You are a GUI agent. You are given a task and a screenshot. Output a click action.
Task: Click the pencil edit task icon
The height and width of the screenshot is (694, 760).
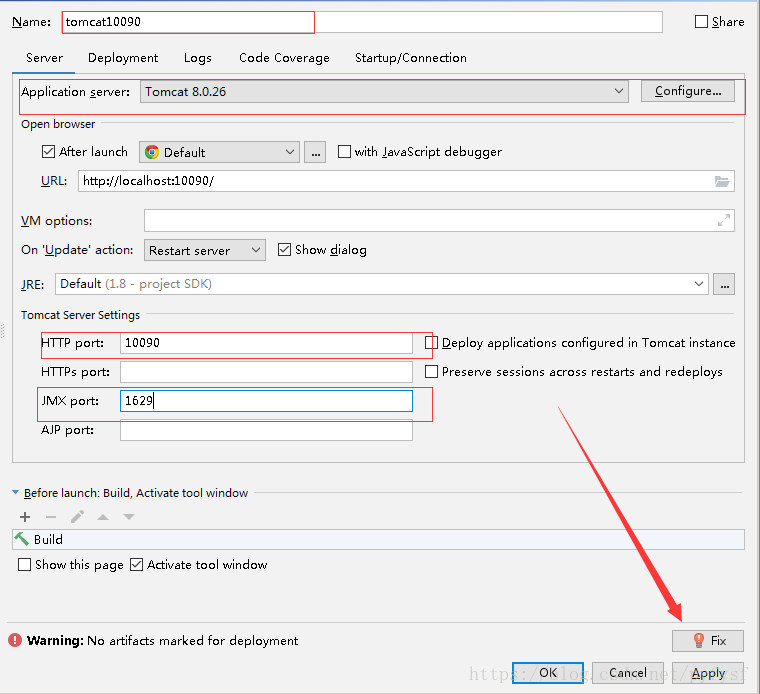pyautogui.click(x=77, y=517)
